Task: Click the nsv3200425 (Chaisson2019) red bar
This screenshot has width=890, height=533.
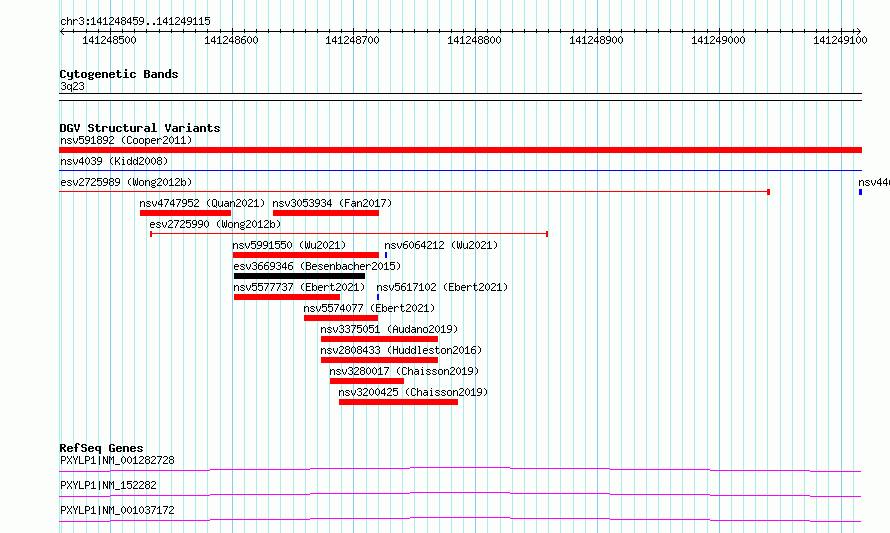Action: 398,402
